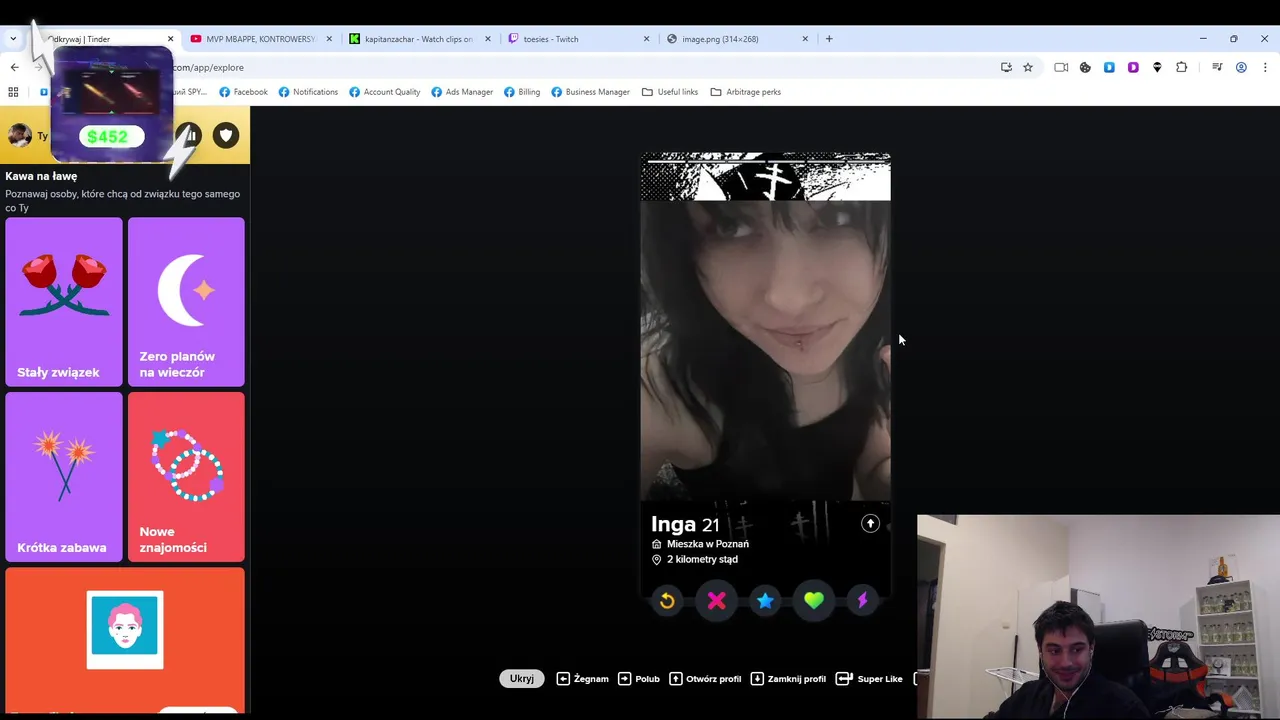Open the Account Quality bookmark

point(384,92)
